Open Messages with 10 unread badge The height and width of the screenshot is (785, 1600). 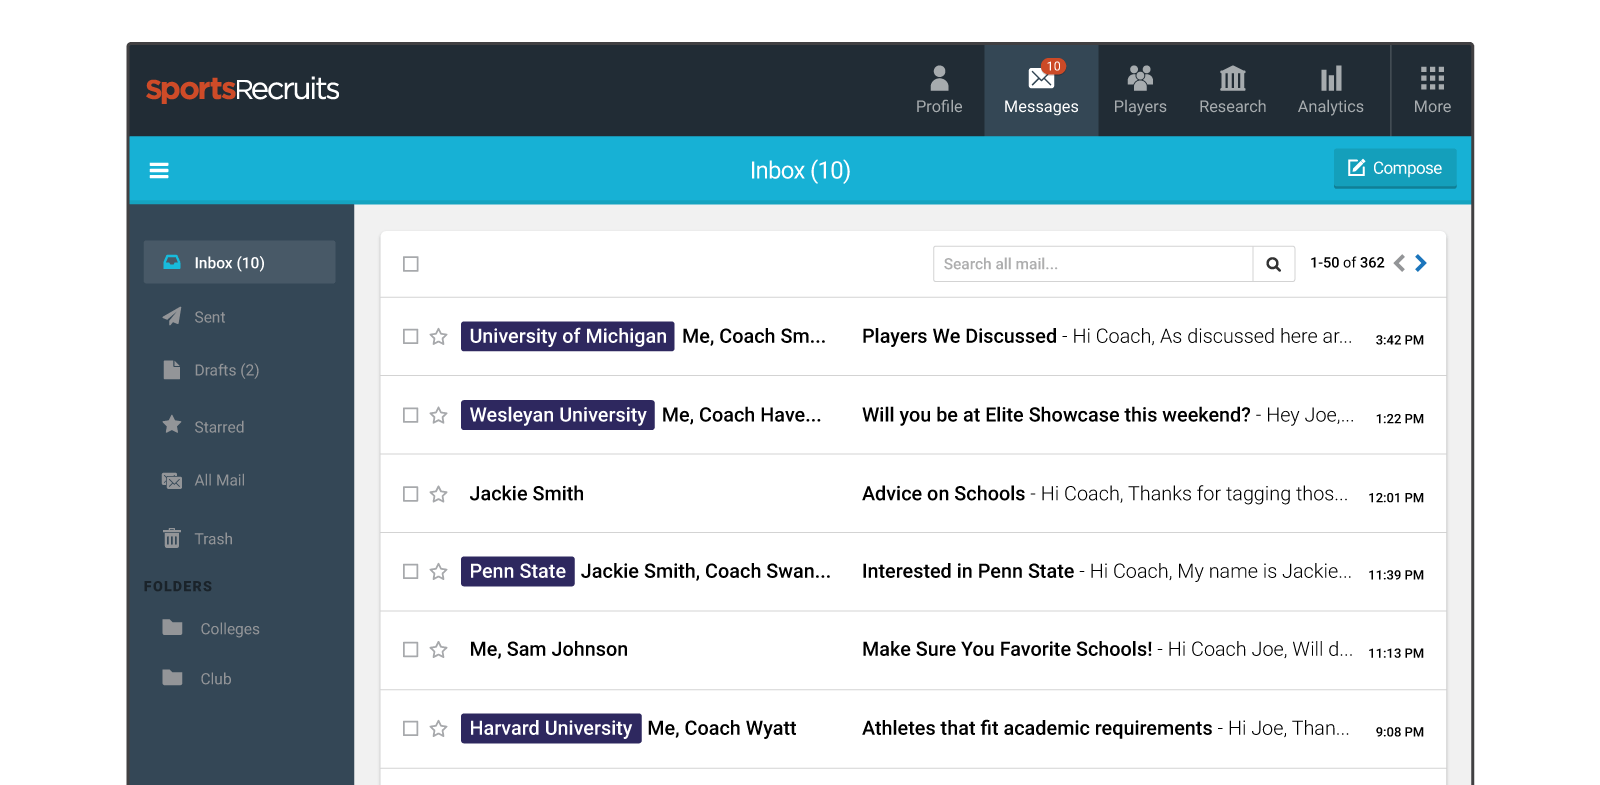tap(1041, 90)
